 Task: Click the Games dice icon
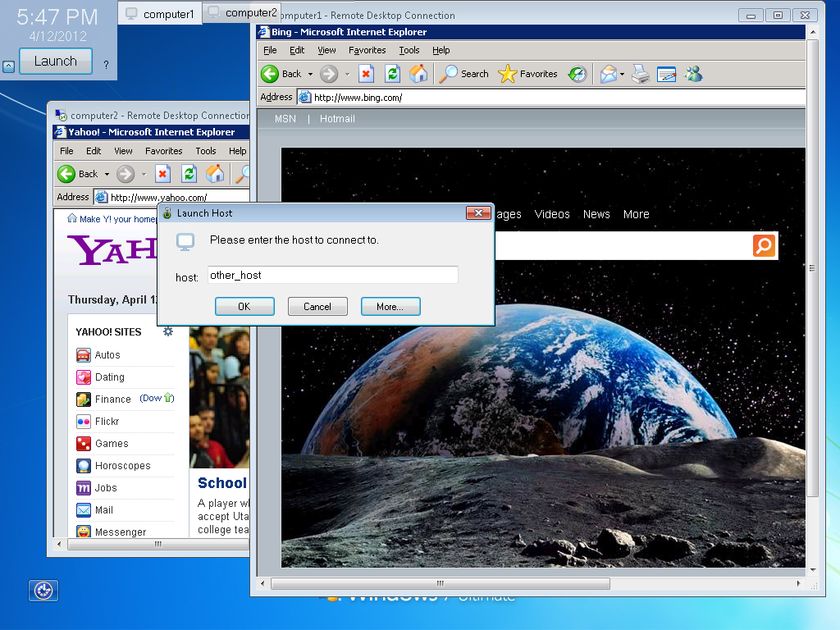pyautogui.click(x=83, y=444)
